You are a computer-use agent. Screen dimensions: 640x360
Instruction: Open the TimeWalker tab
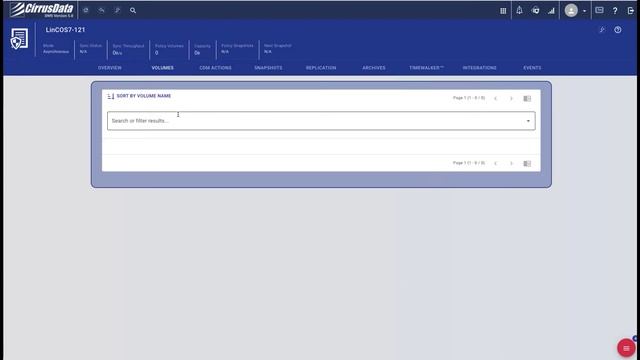[x=427, y=68]
